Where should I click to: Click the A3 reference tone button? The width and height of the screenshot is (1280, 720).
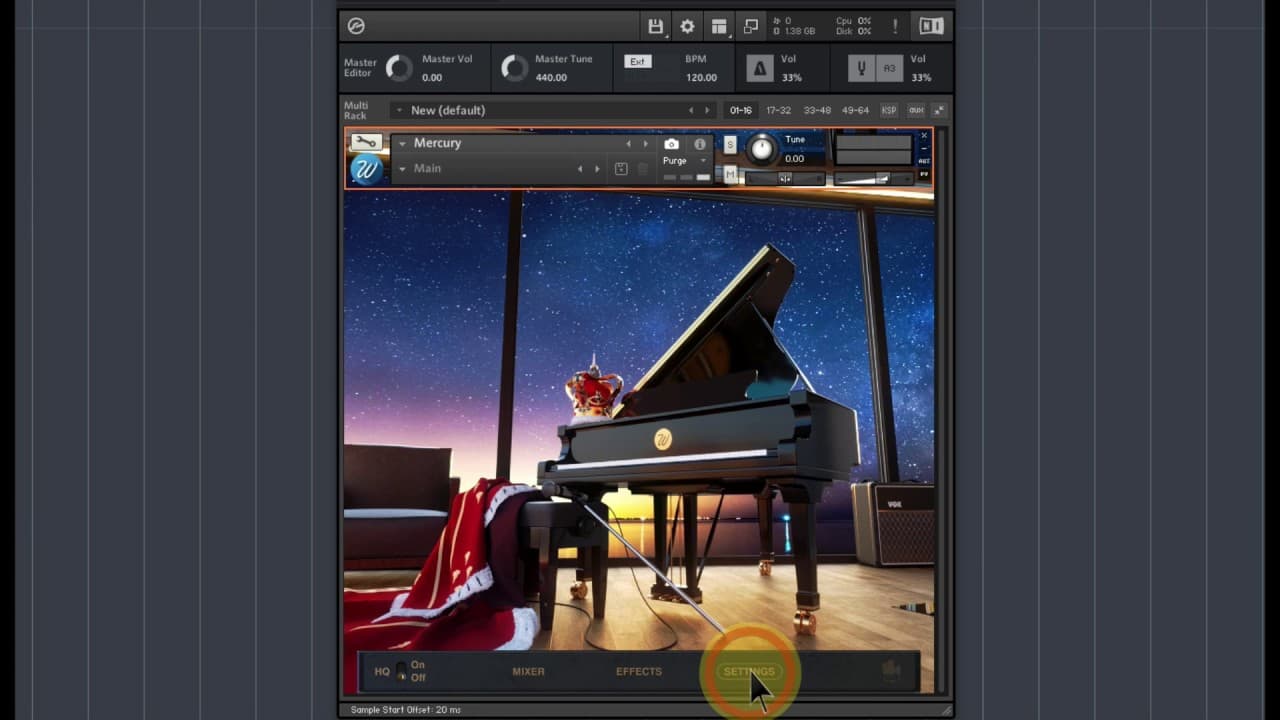(889, 68)
